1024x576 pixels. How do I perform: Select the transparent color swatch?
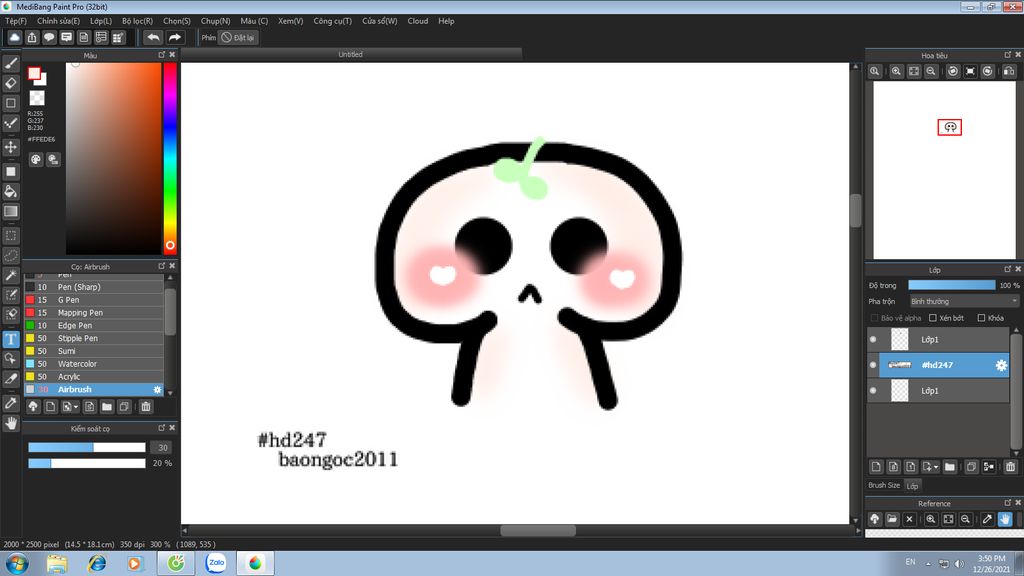tap(37, 99)
